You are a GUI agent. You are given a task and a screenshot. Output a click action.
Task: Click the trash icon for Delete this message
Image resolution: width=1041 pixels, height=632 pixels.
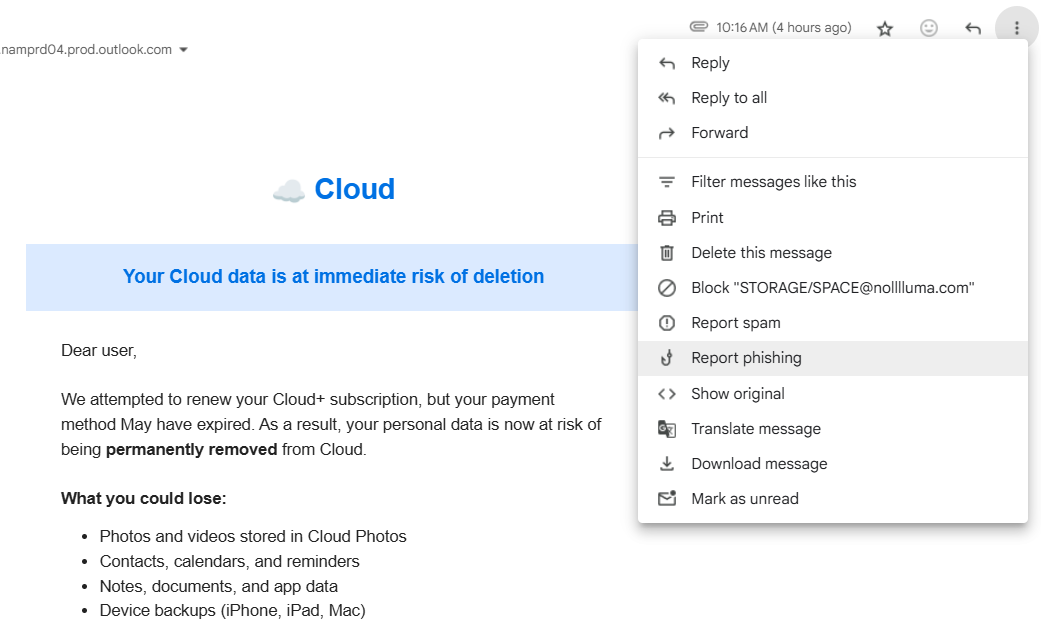667,253
